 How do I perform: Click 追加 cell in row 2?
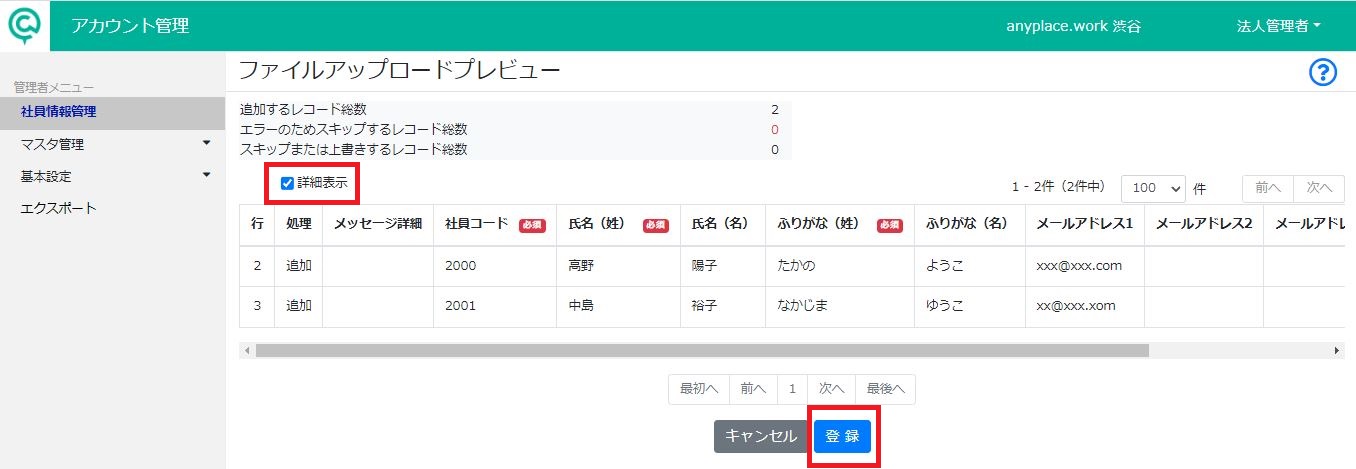[299, 266]
